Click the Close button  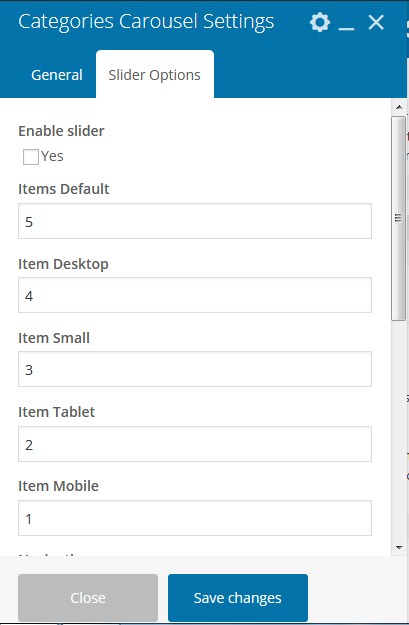88,597
